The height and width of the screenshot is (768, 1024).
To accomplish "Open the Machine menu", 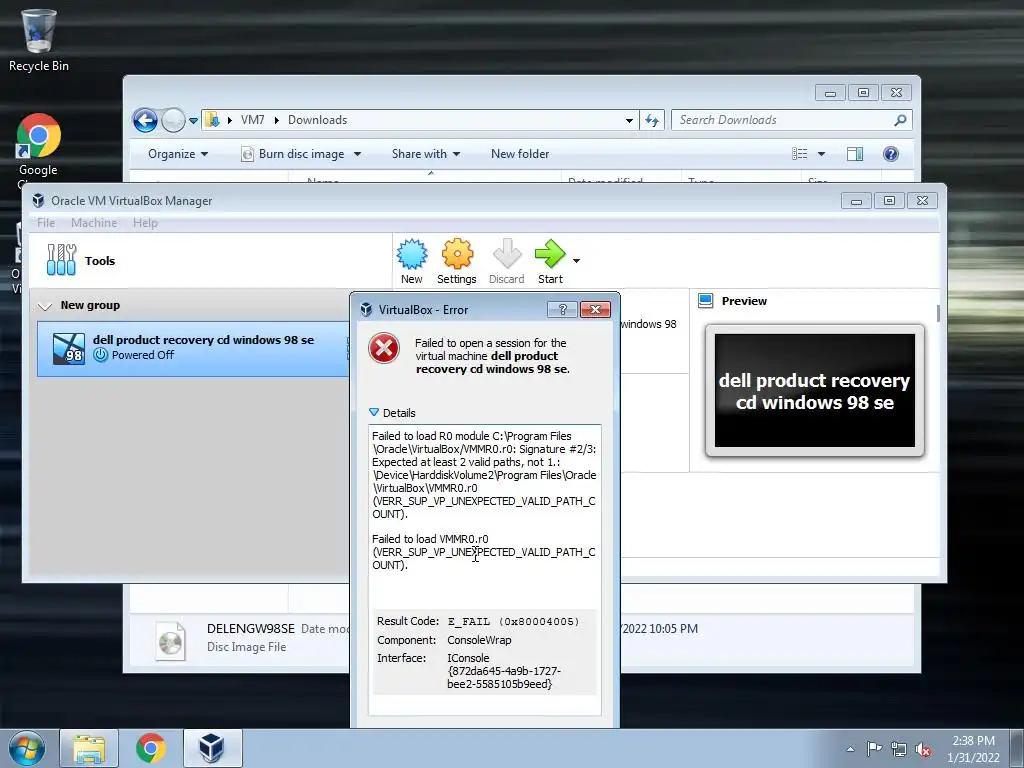I will (x=94, y=223).
